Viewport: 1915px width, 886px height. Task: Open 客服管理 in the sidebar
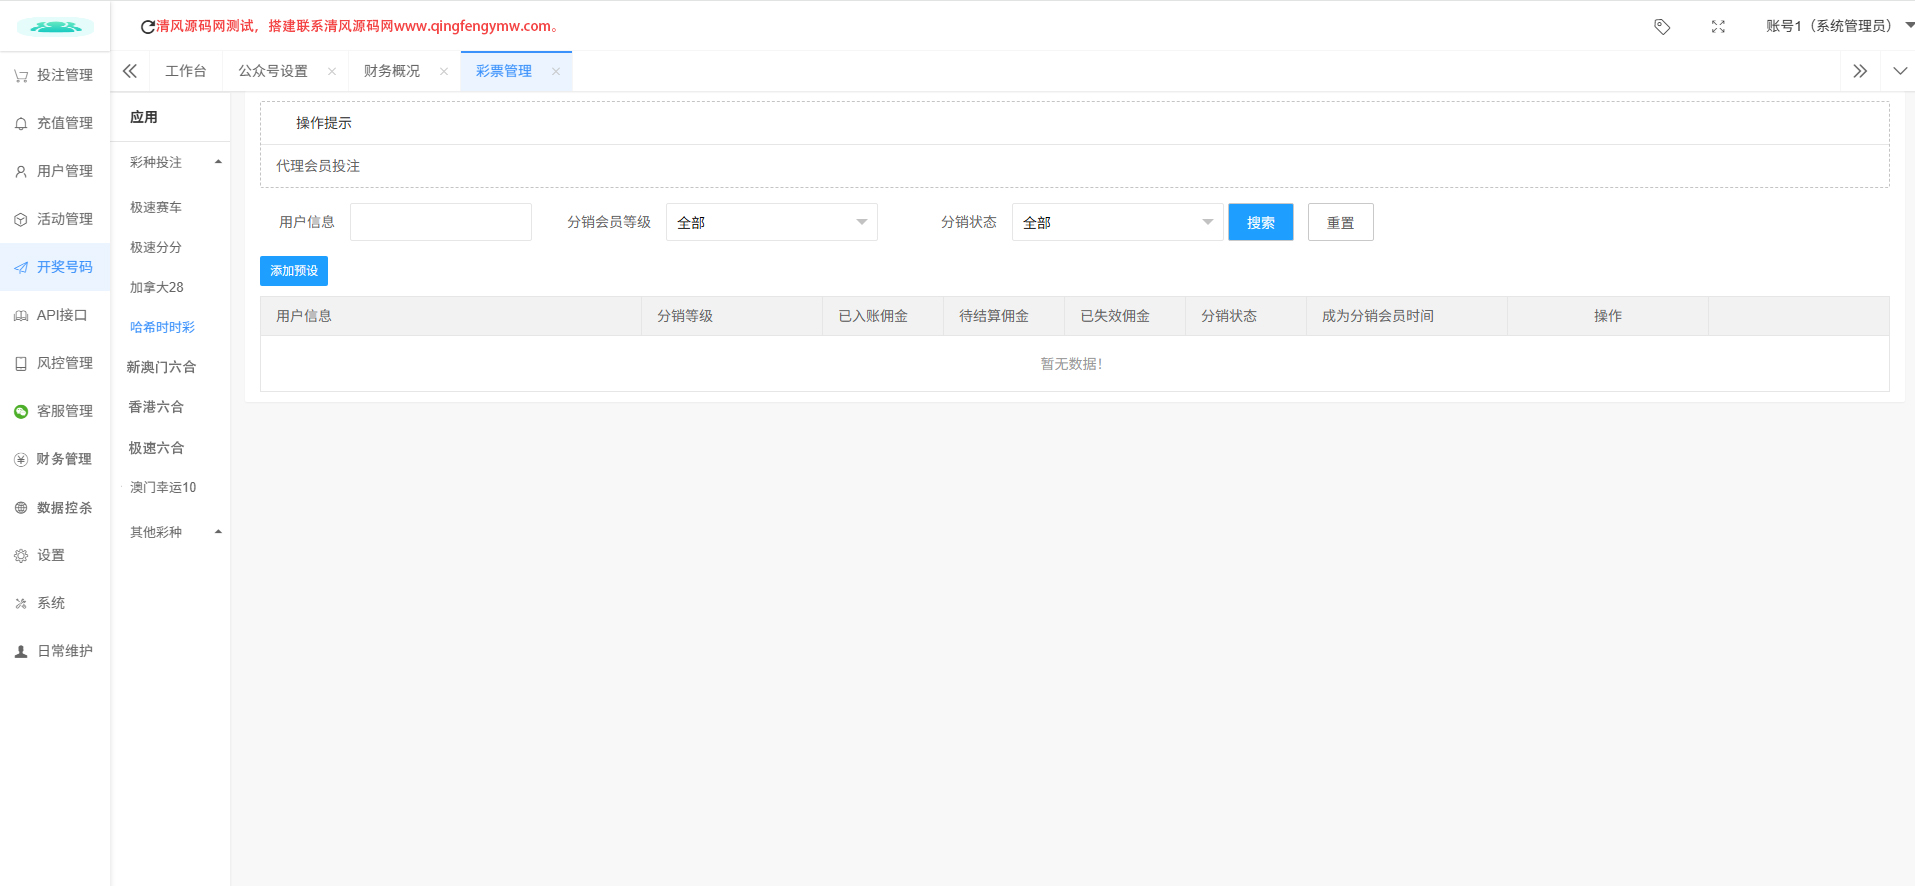coord(55,411)
